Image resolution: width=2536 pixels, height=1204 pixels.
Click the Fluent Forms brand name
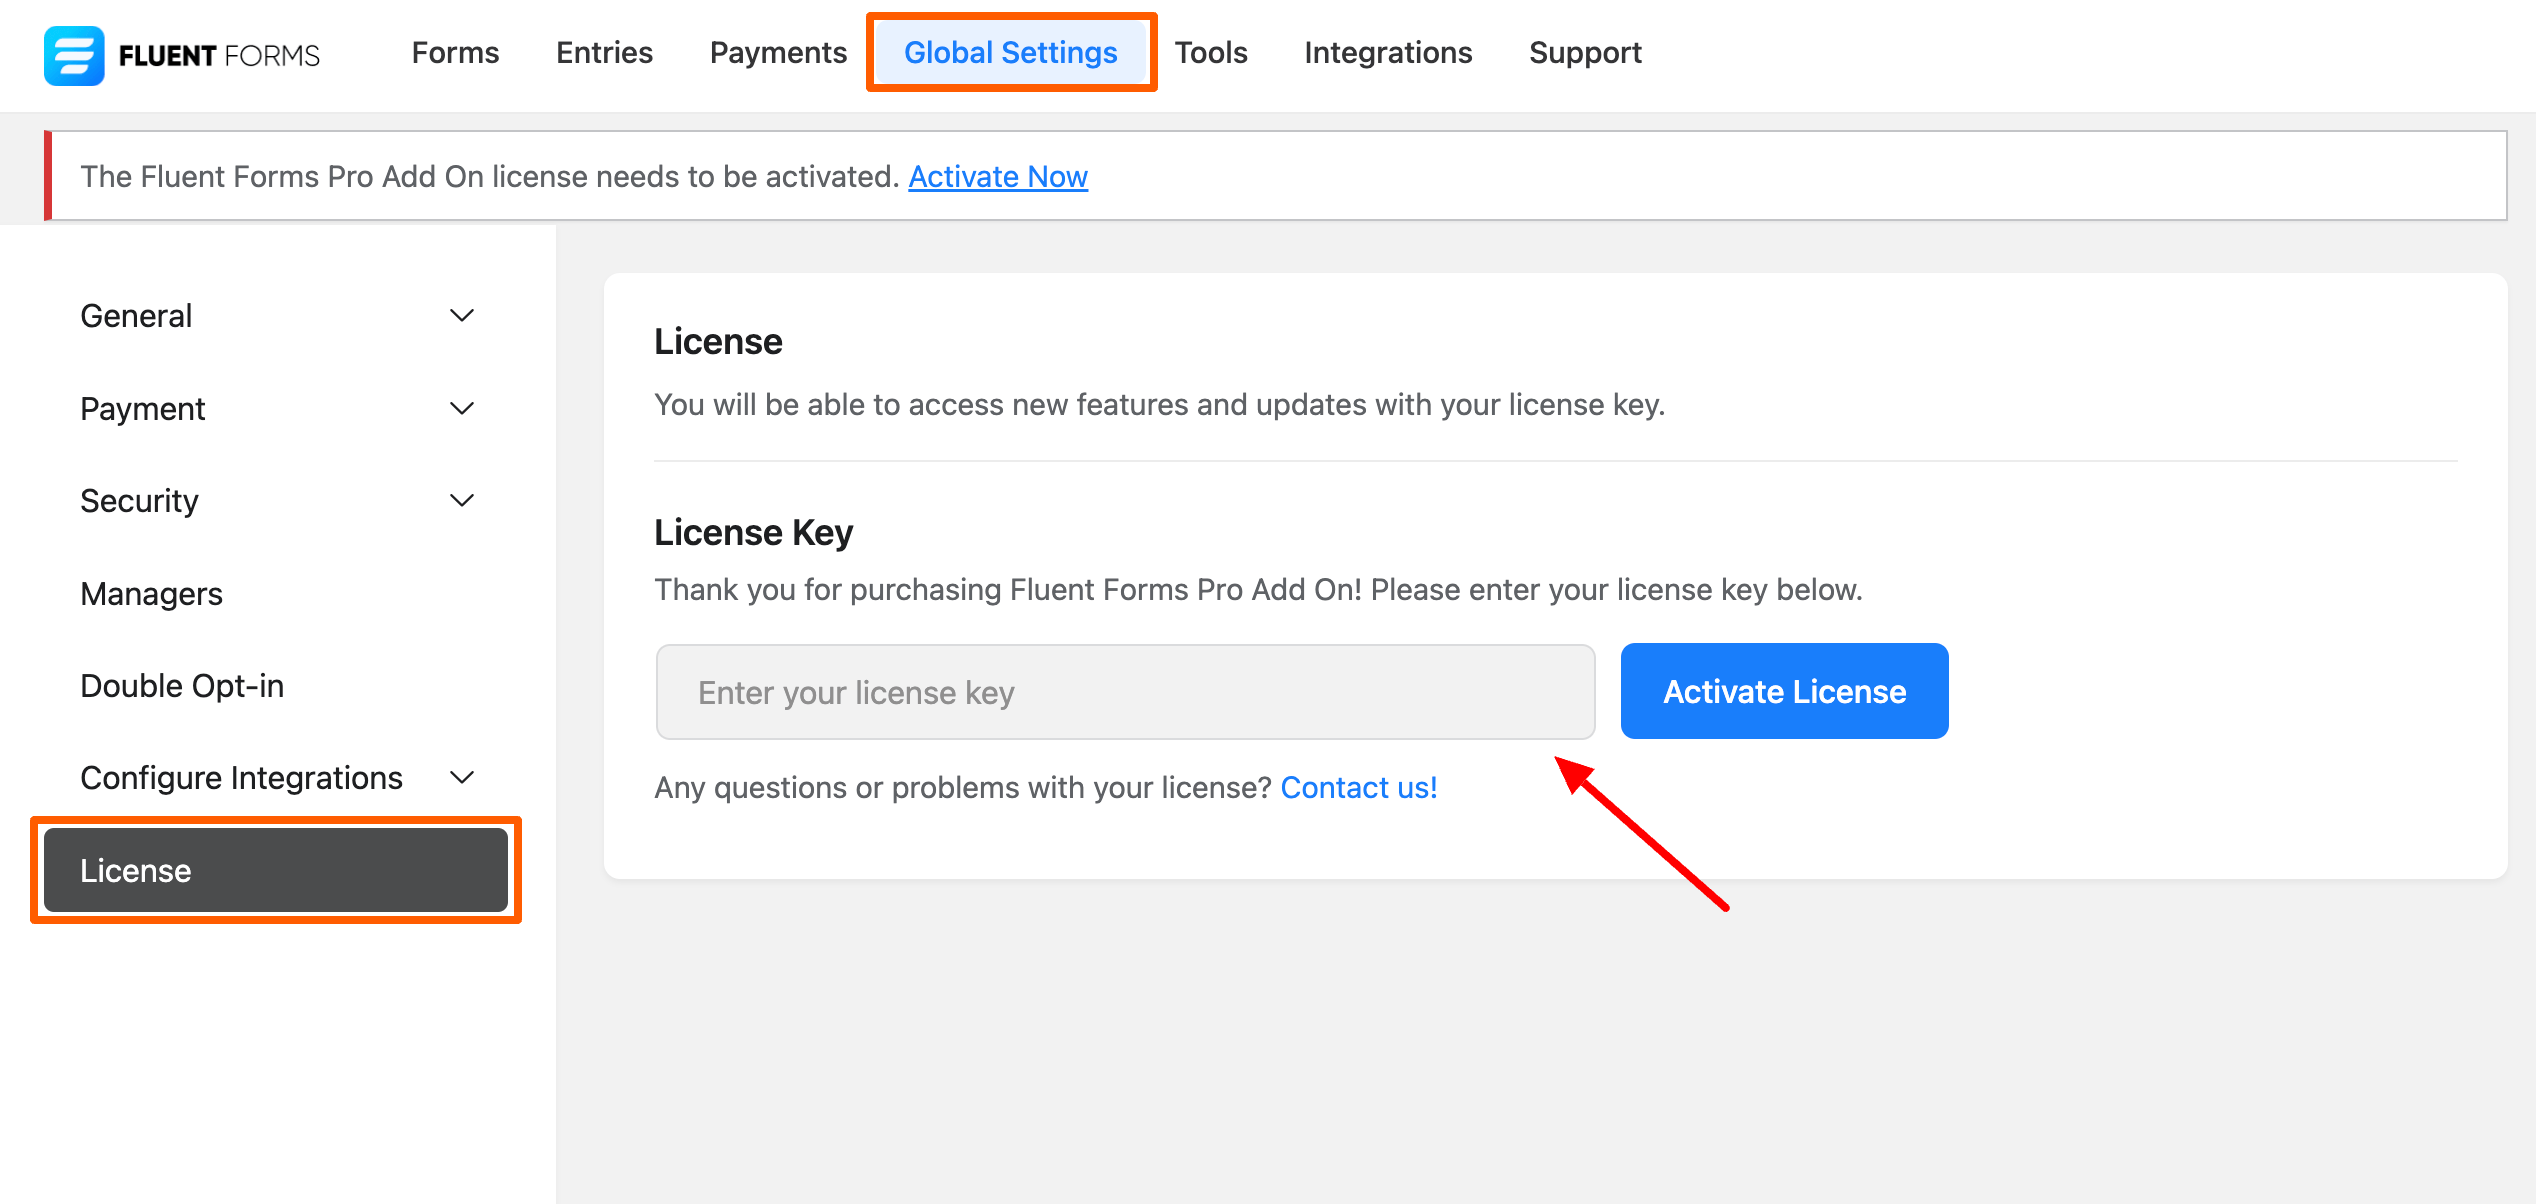pyautogui.click(x=219, y=56)
